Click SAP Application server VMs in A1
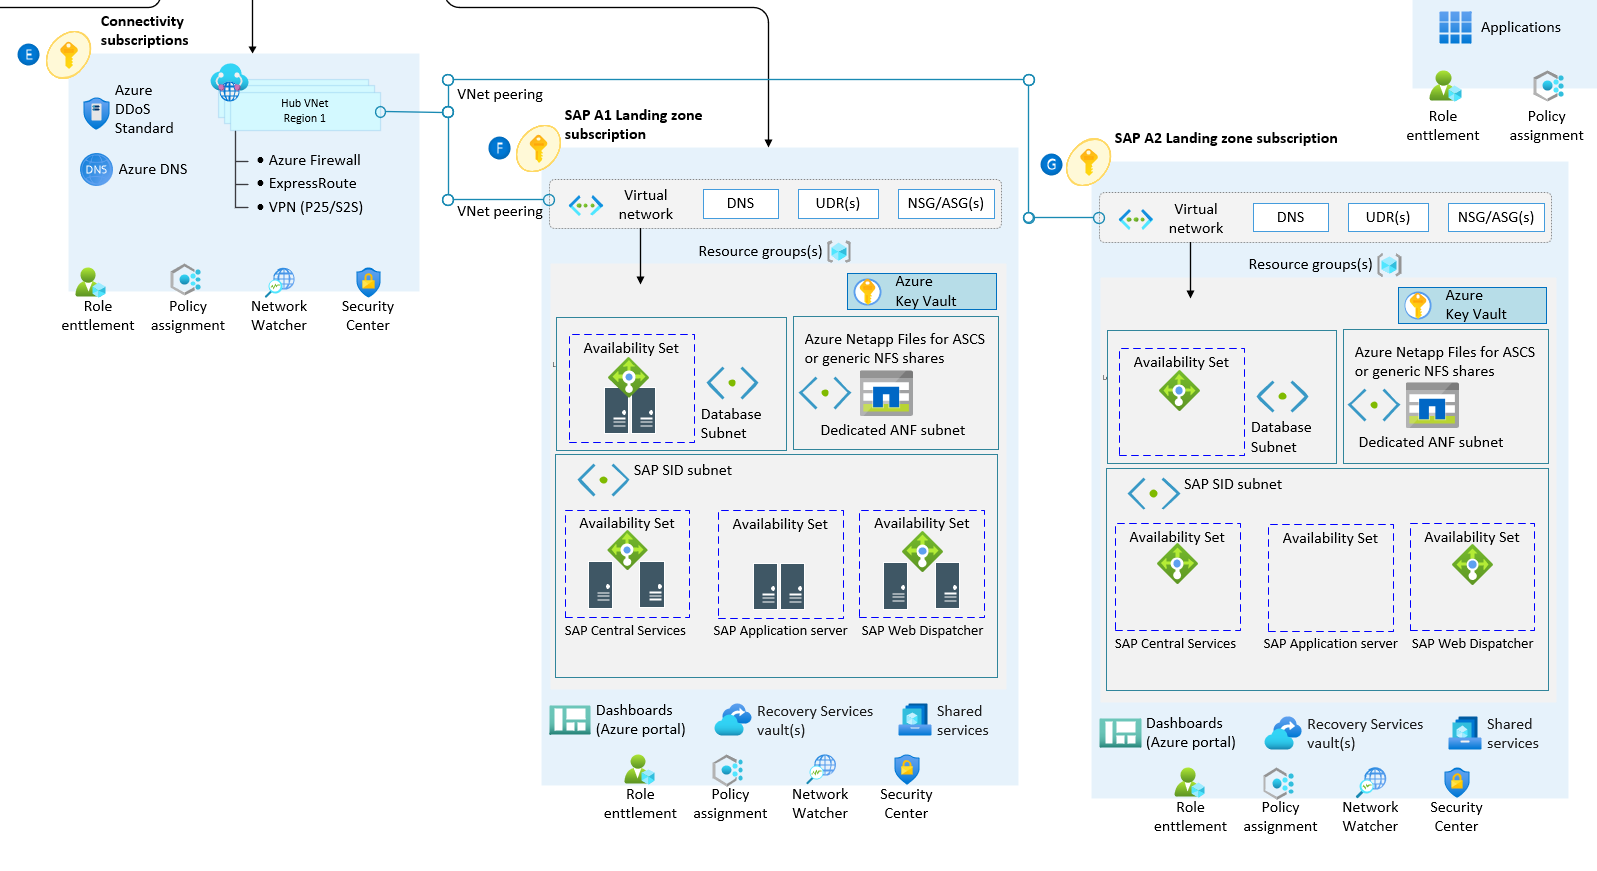Viewport: 1597px width, 871px height. point(779,586)
